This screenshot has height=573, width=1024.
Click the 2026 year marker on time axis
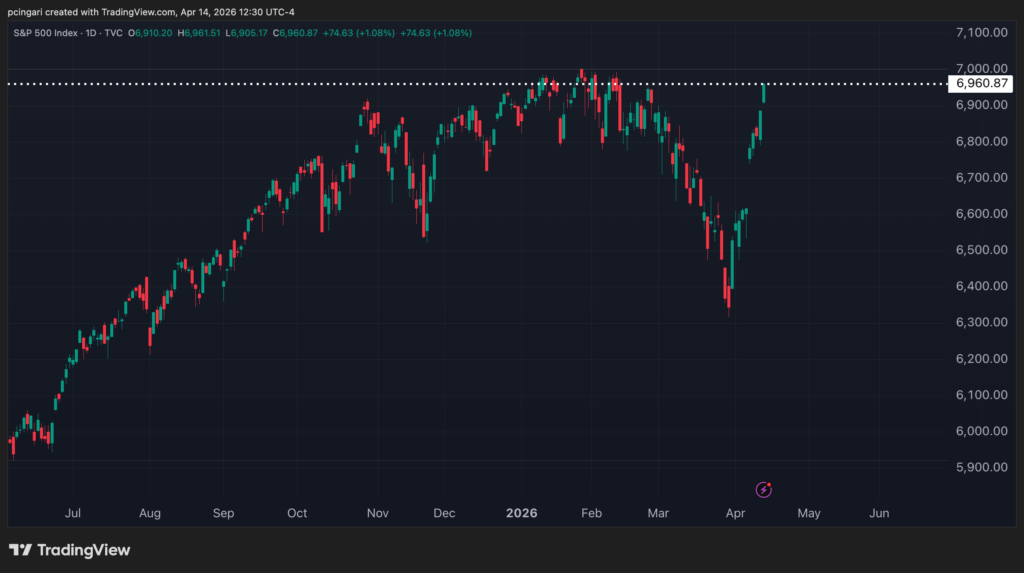pos(521,513)
